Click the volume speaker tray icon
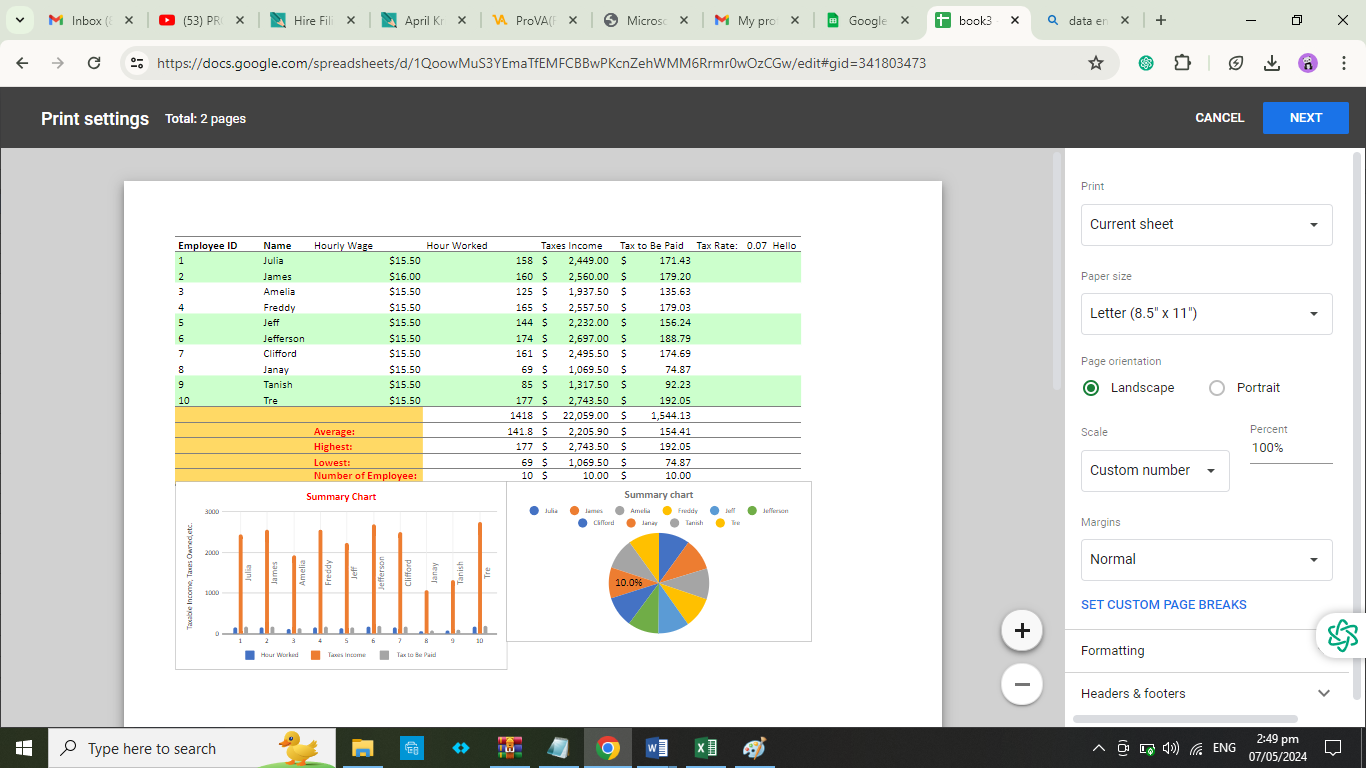 click(1171, 748)
